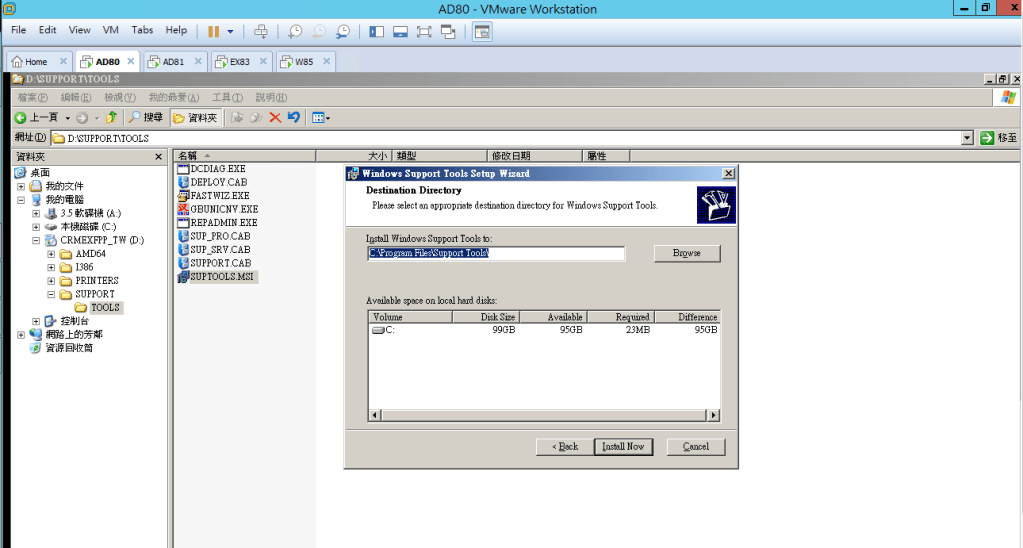This screenshot has width=1023, height=548.
Task: Toggle the 資料夾 folders pane button
Action: click(x=195, y=117)
